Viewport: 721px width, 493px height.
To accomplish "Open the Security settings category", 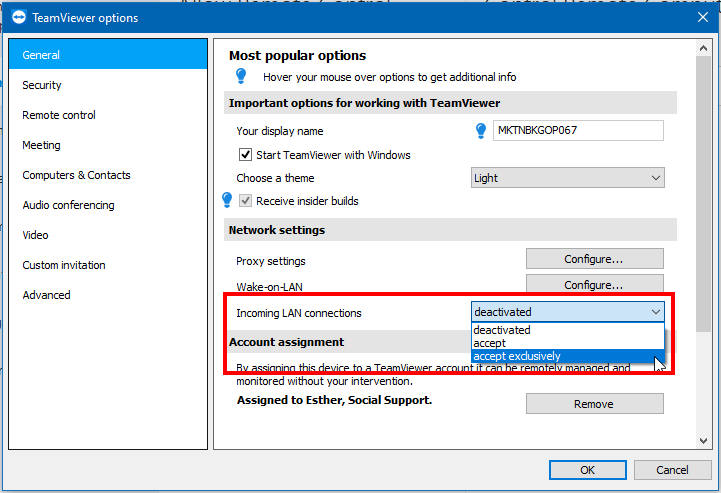I will tap(42, 85).
